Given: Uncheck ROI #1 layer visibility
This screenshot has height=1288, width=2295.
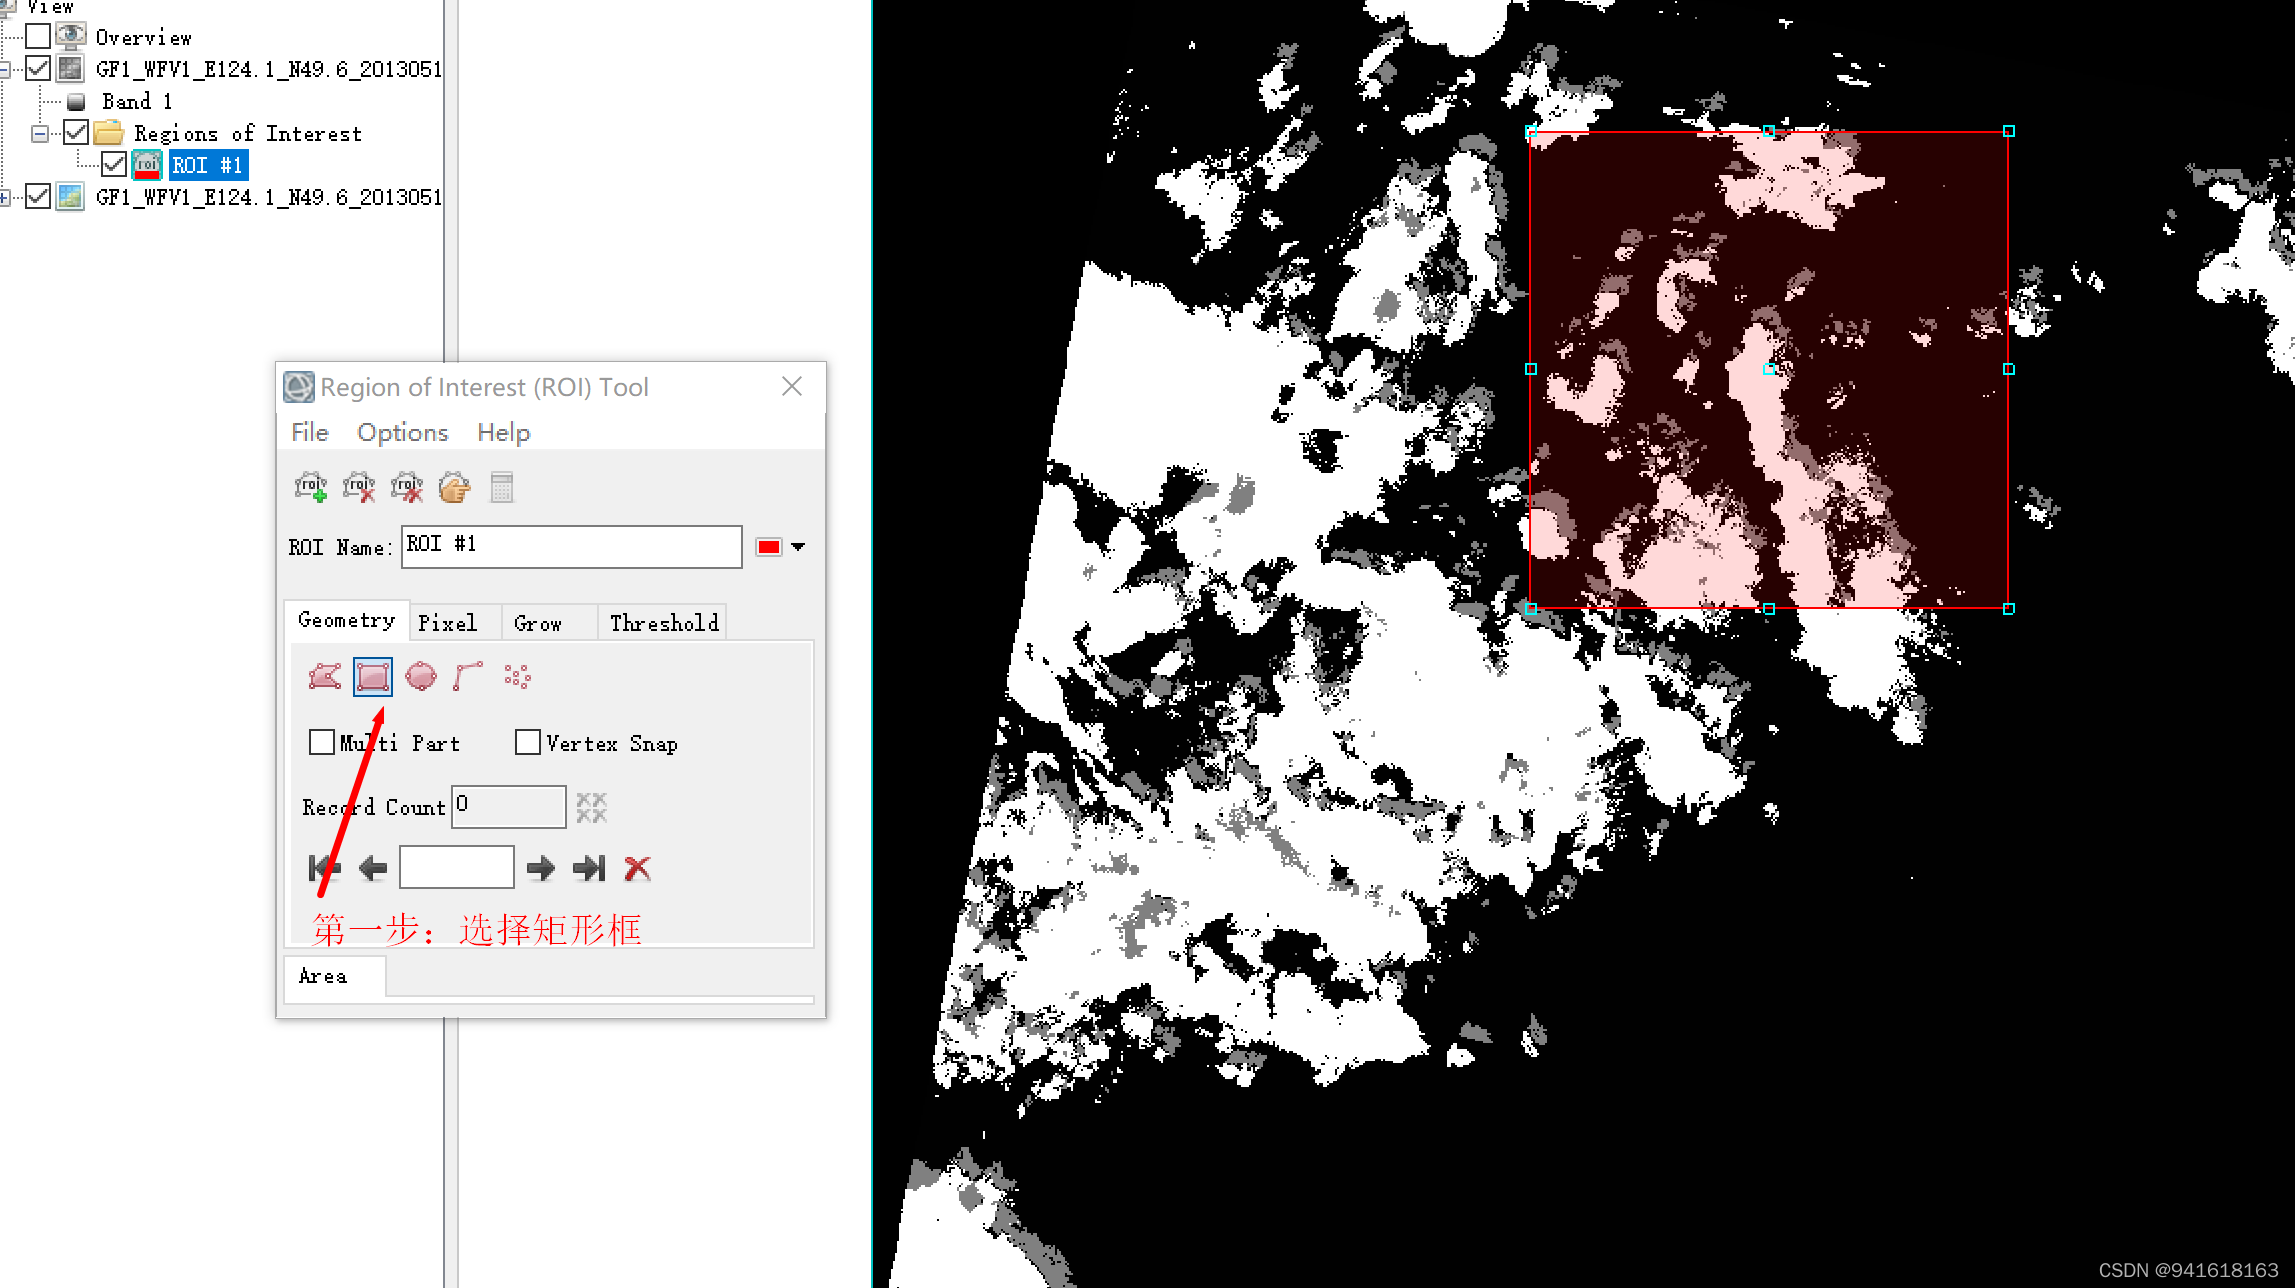Looking at the screenshot, I should coord(114,165).
